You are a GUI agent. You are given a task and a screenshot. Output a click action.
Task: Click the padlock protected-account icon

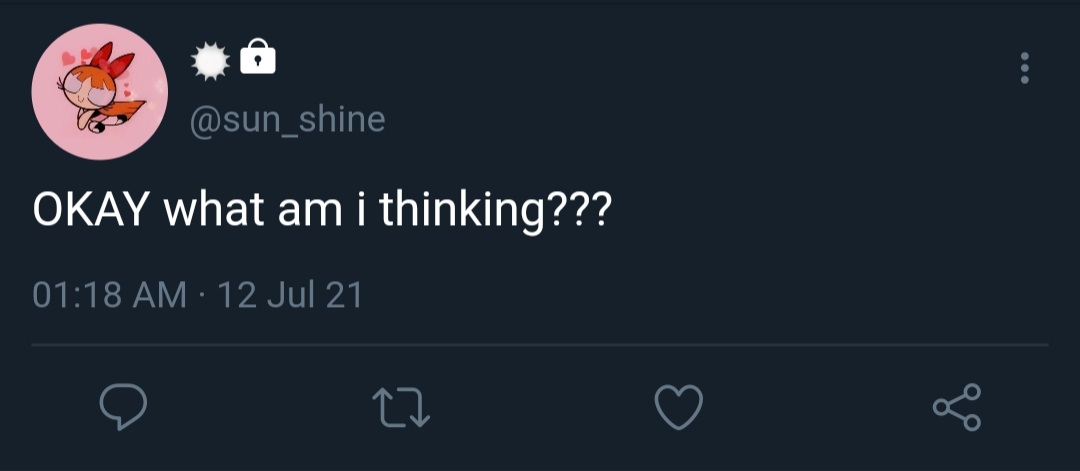tap(258, 56)
